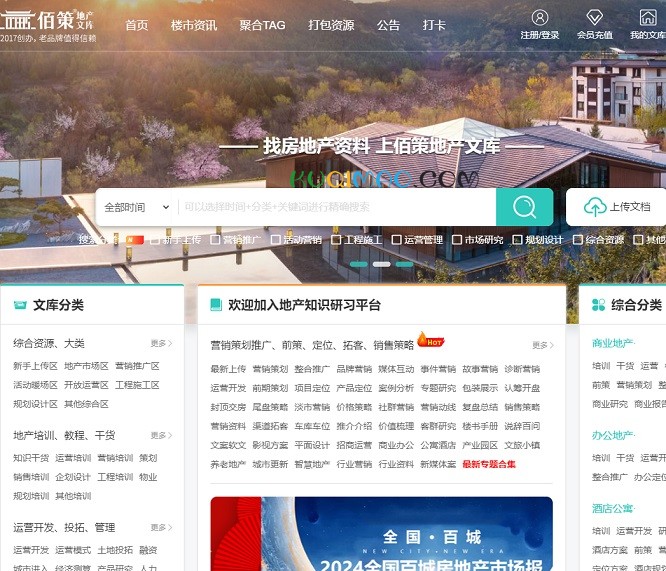Click the 上传文档 button
666x571 pixels.
[616, 207]
